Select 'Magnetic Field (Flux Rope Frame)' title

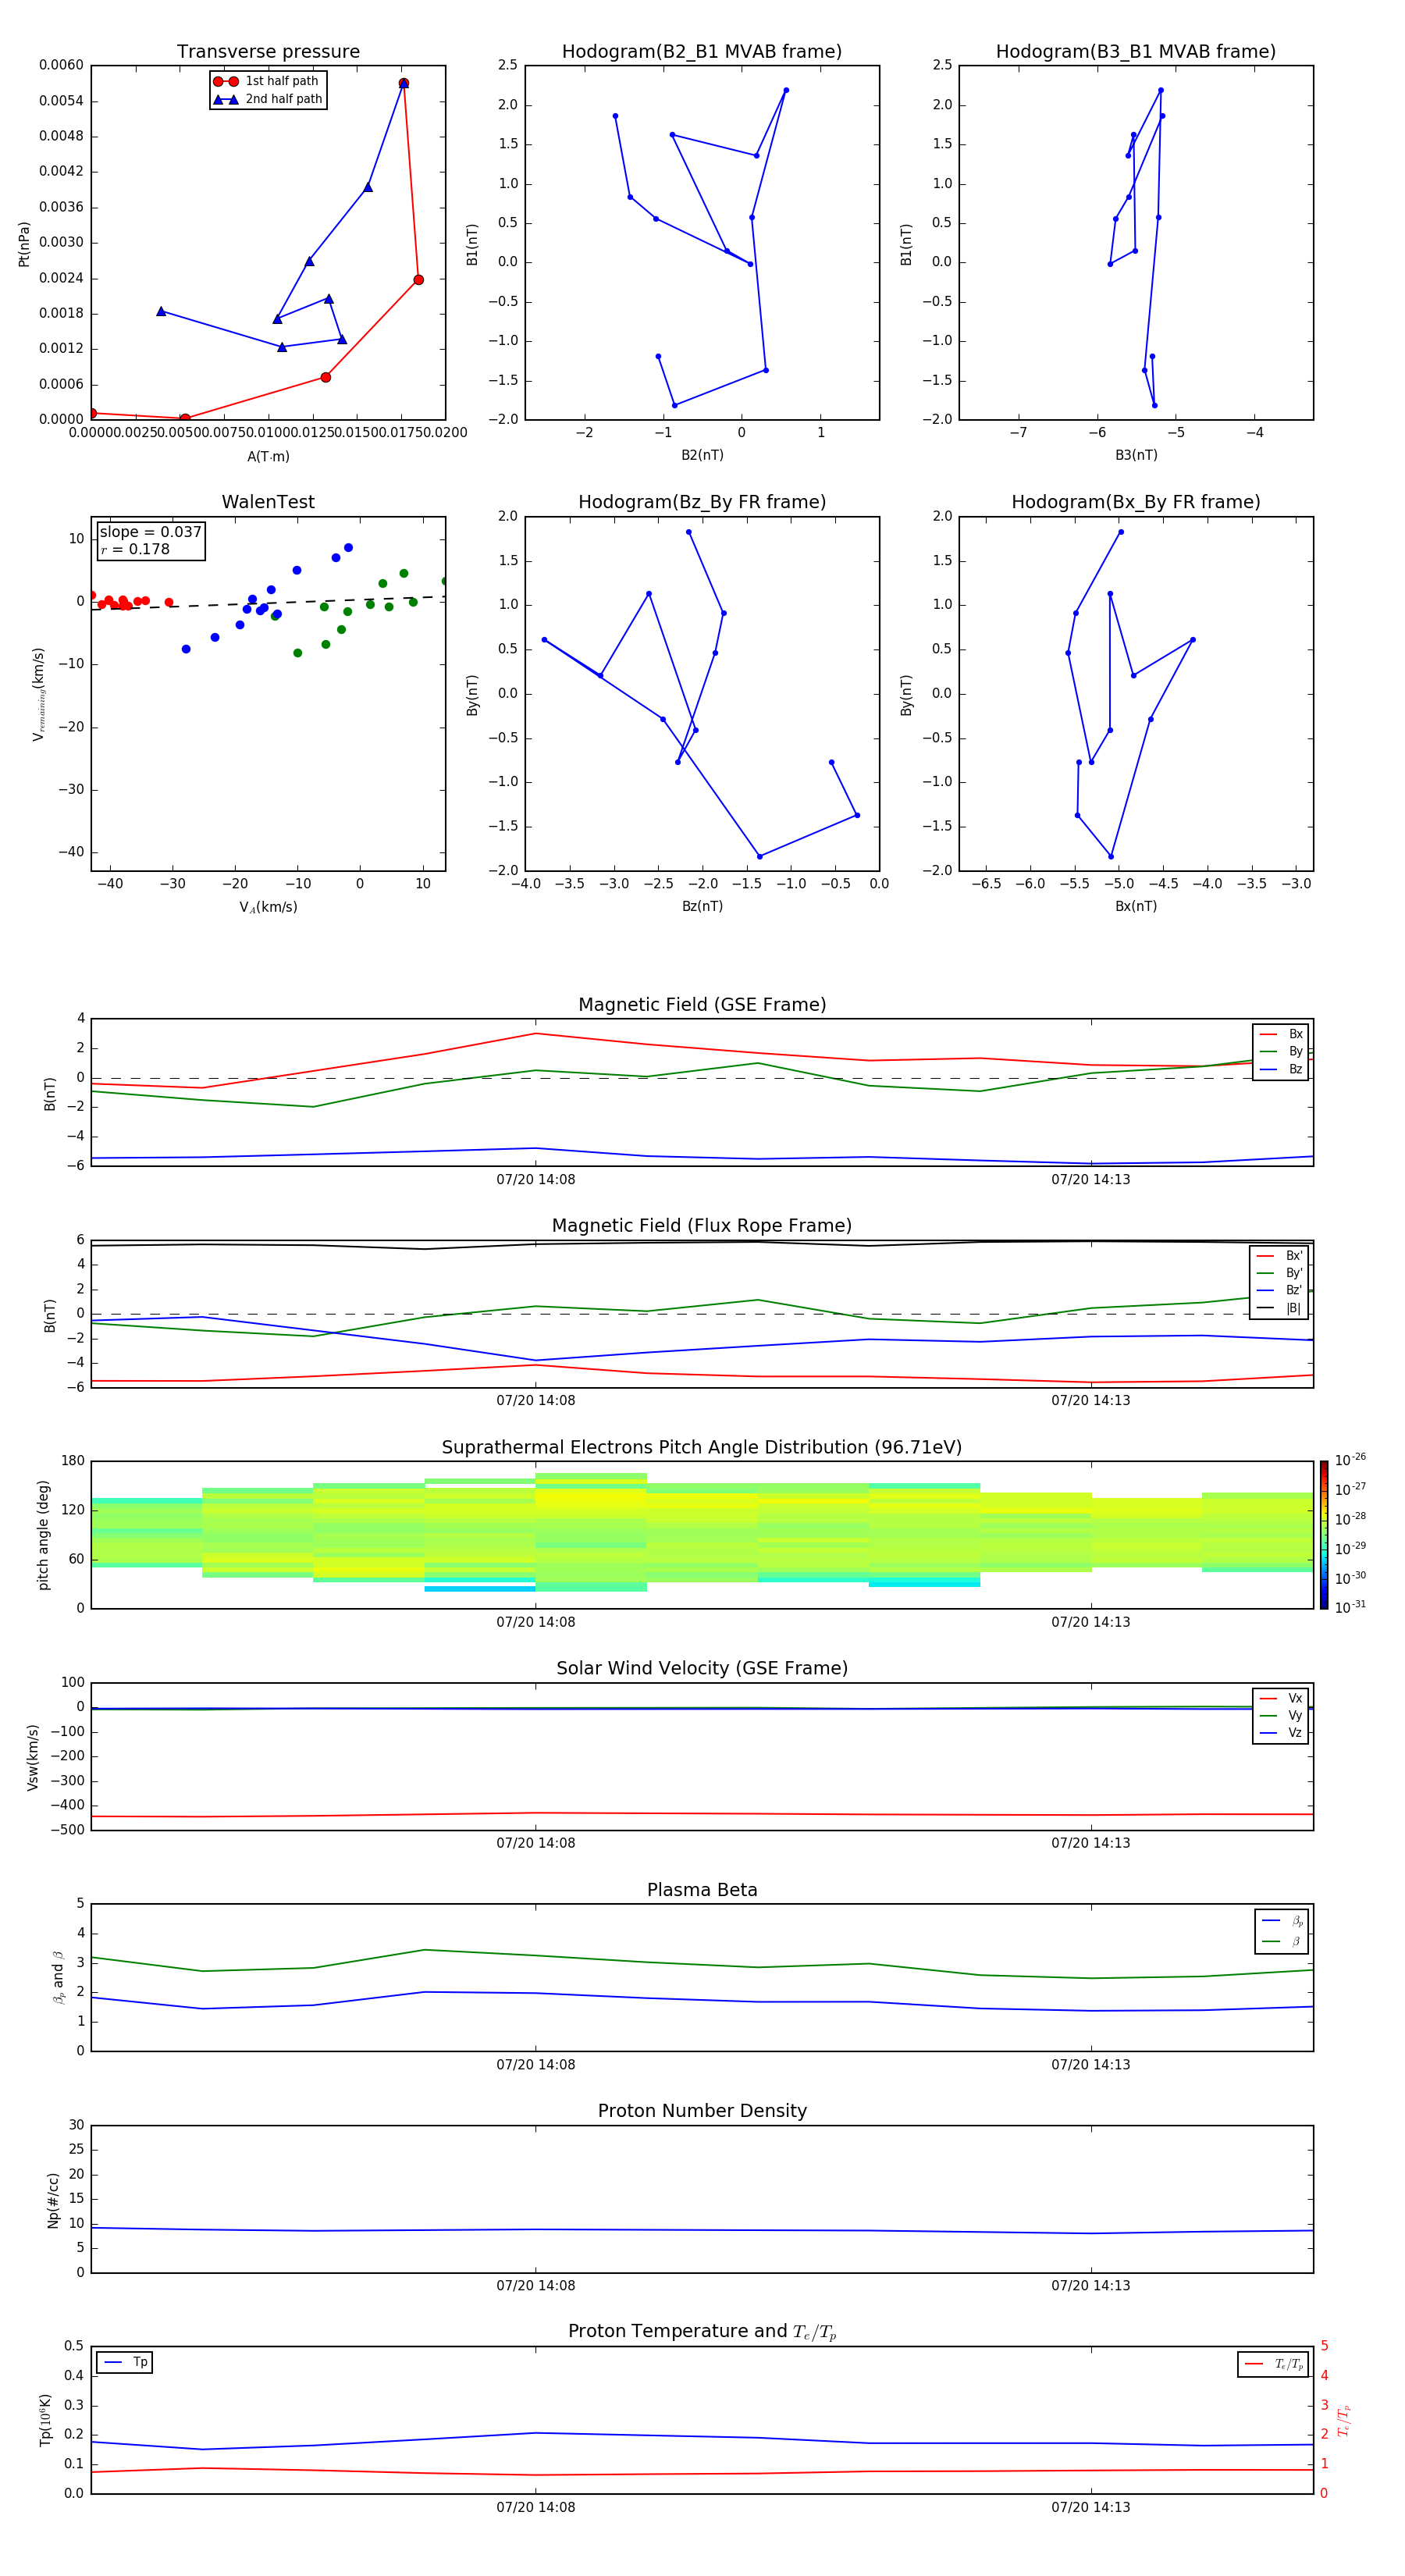pyautogui.click(x=702, y=1226)
